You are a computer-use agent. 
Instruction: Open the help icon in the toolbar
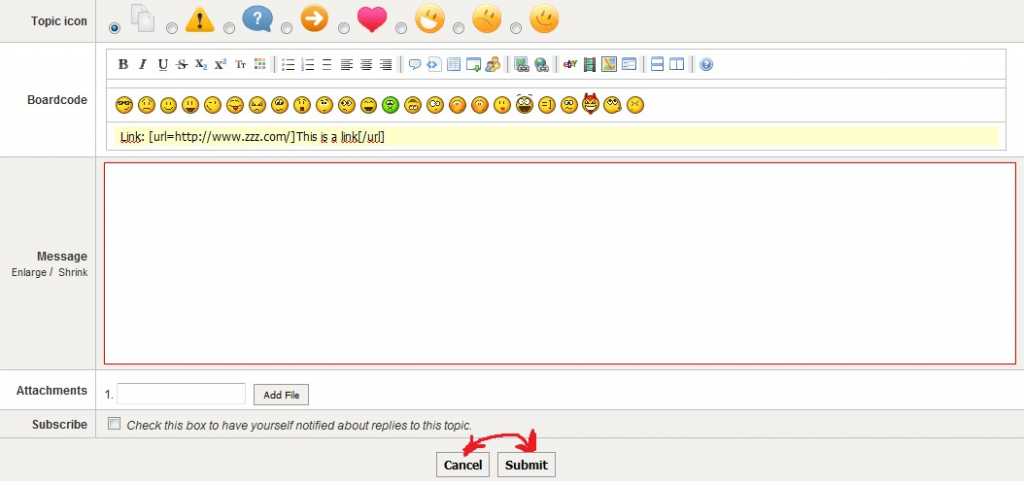[x=706, y=65]
